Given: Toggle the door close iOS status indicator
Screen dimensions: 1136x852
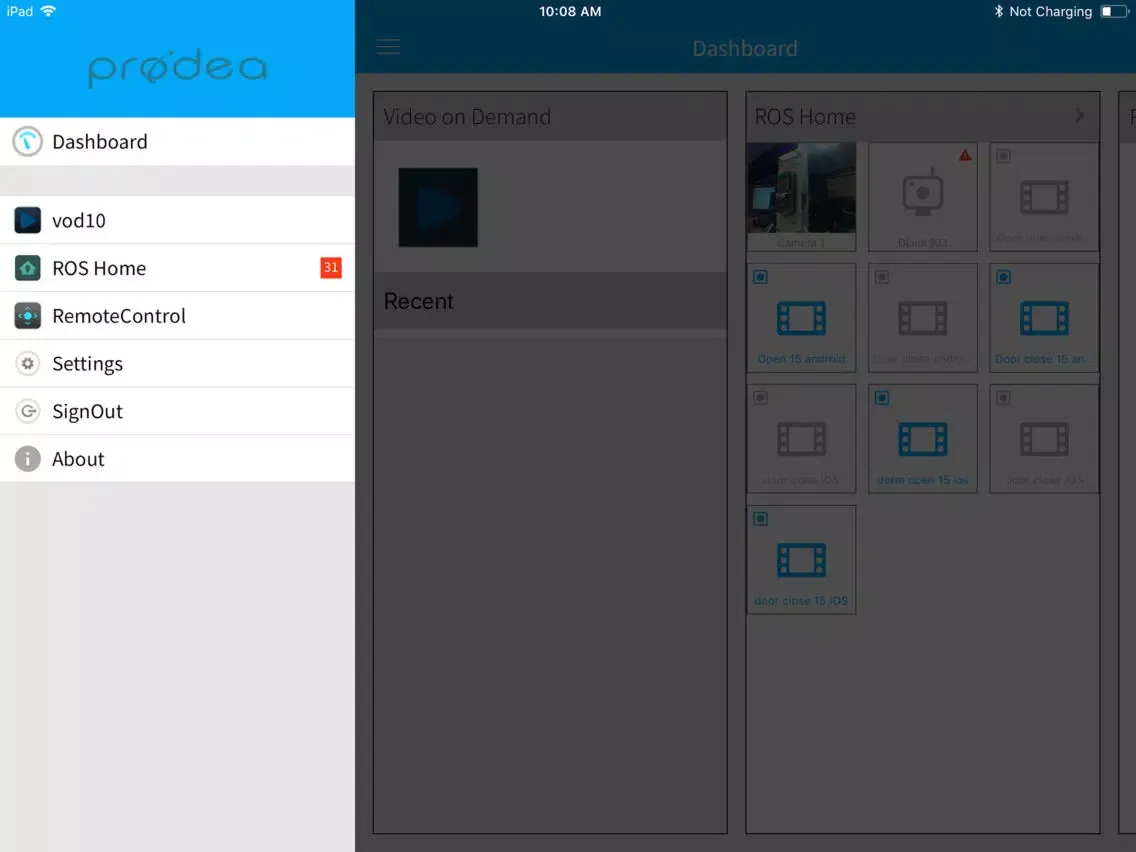Looking at the screenshot, I should (x=1003, y=398).
